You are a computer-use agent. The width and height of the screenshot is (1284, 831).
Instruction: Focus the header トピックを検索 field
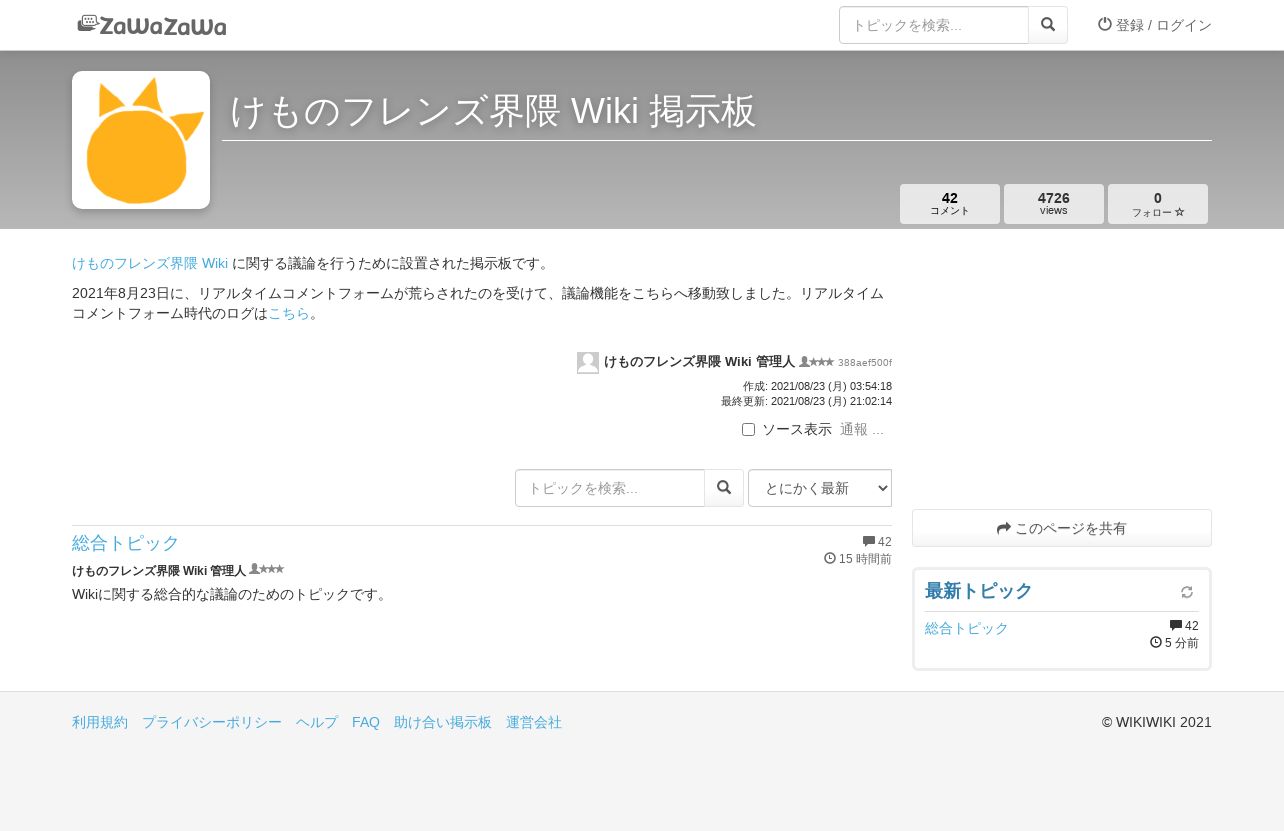click(934, 25)
